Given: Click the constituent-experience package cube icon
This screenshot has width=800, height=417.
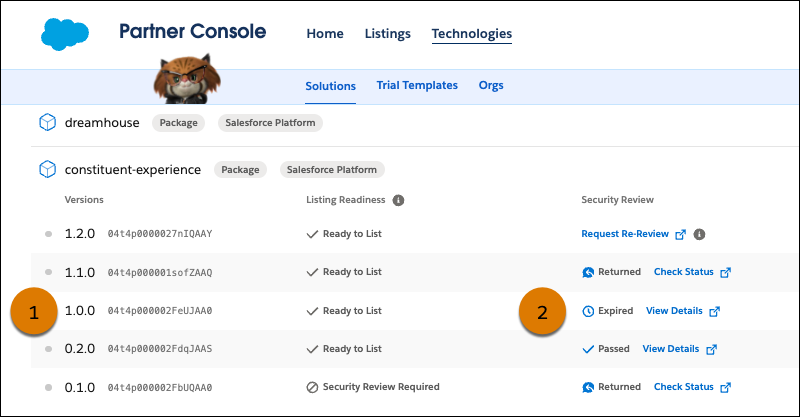Looking at the screenshot, I should [x=46, y=170].
